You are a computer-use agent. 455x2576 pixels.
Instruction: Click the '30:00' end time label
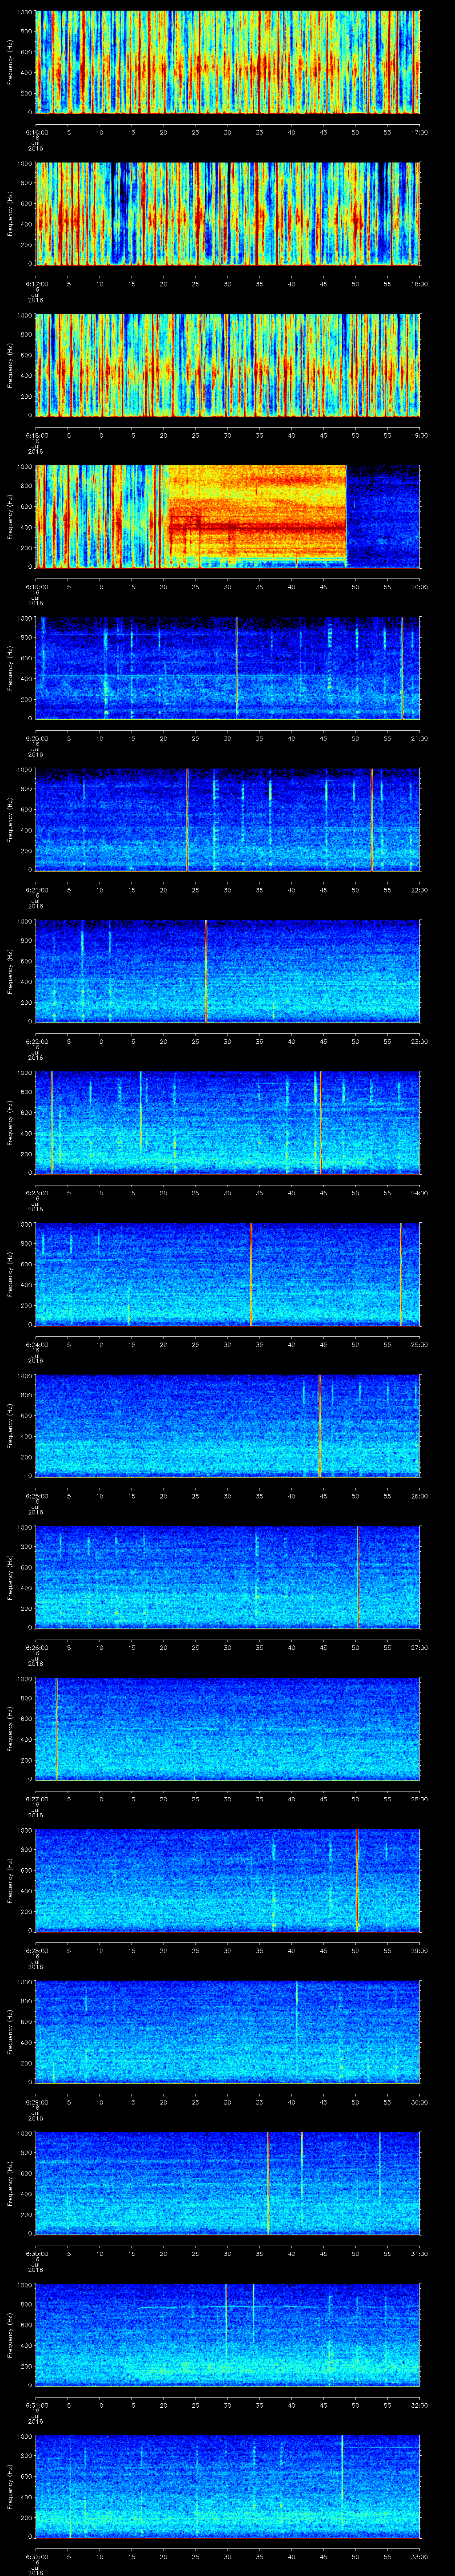point(419,2101)
